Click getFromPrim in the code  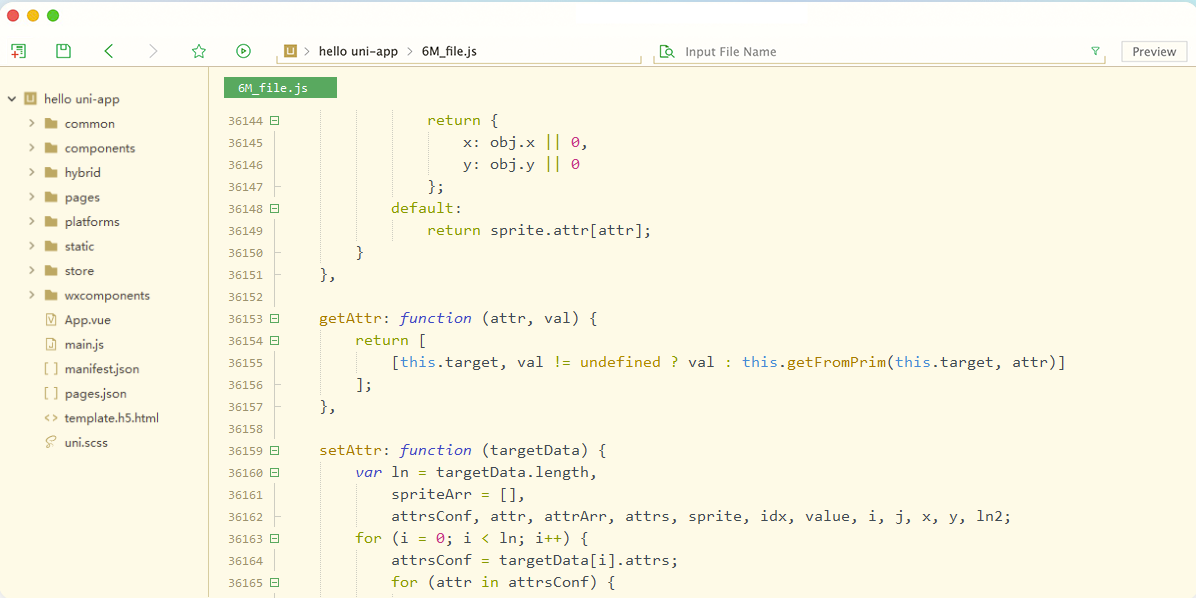pos(837,362)
